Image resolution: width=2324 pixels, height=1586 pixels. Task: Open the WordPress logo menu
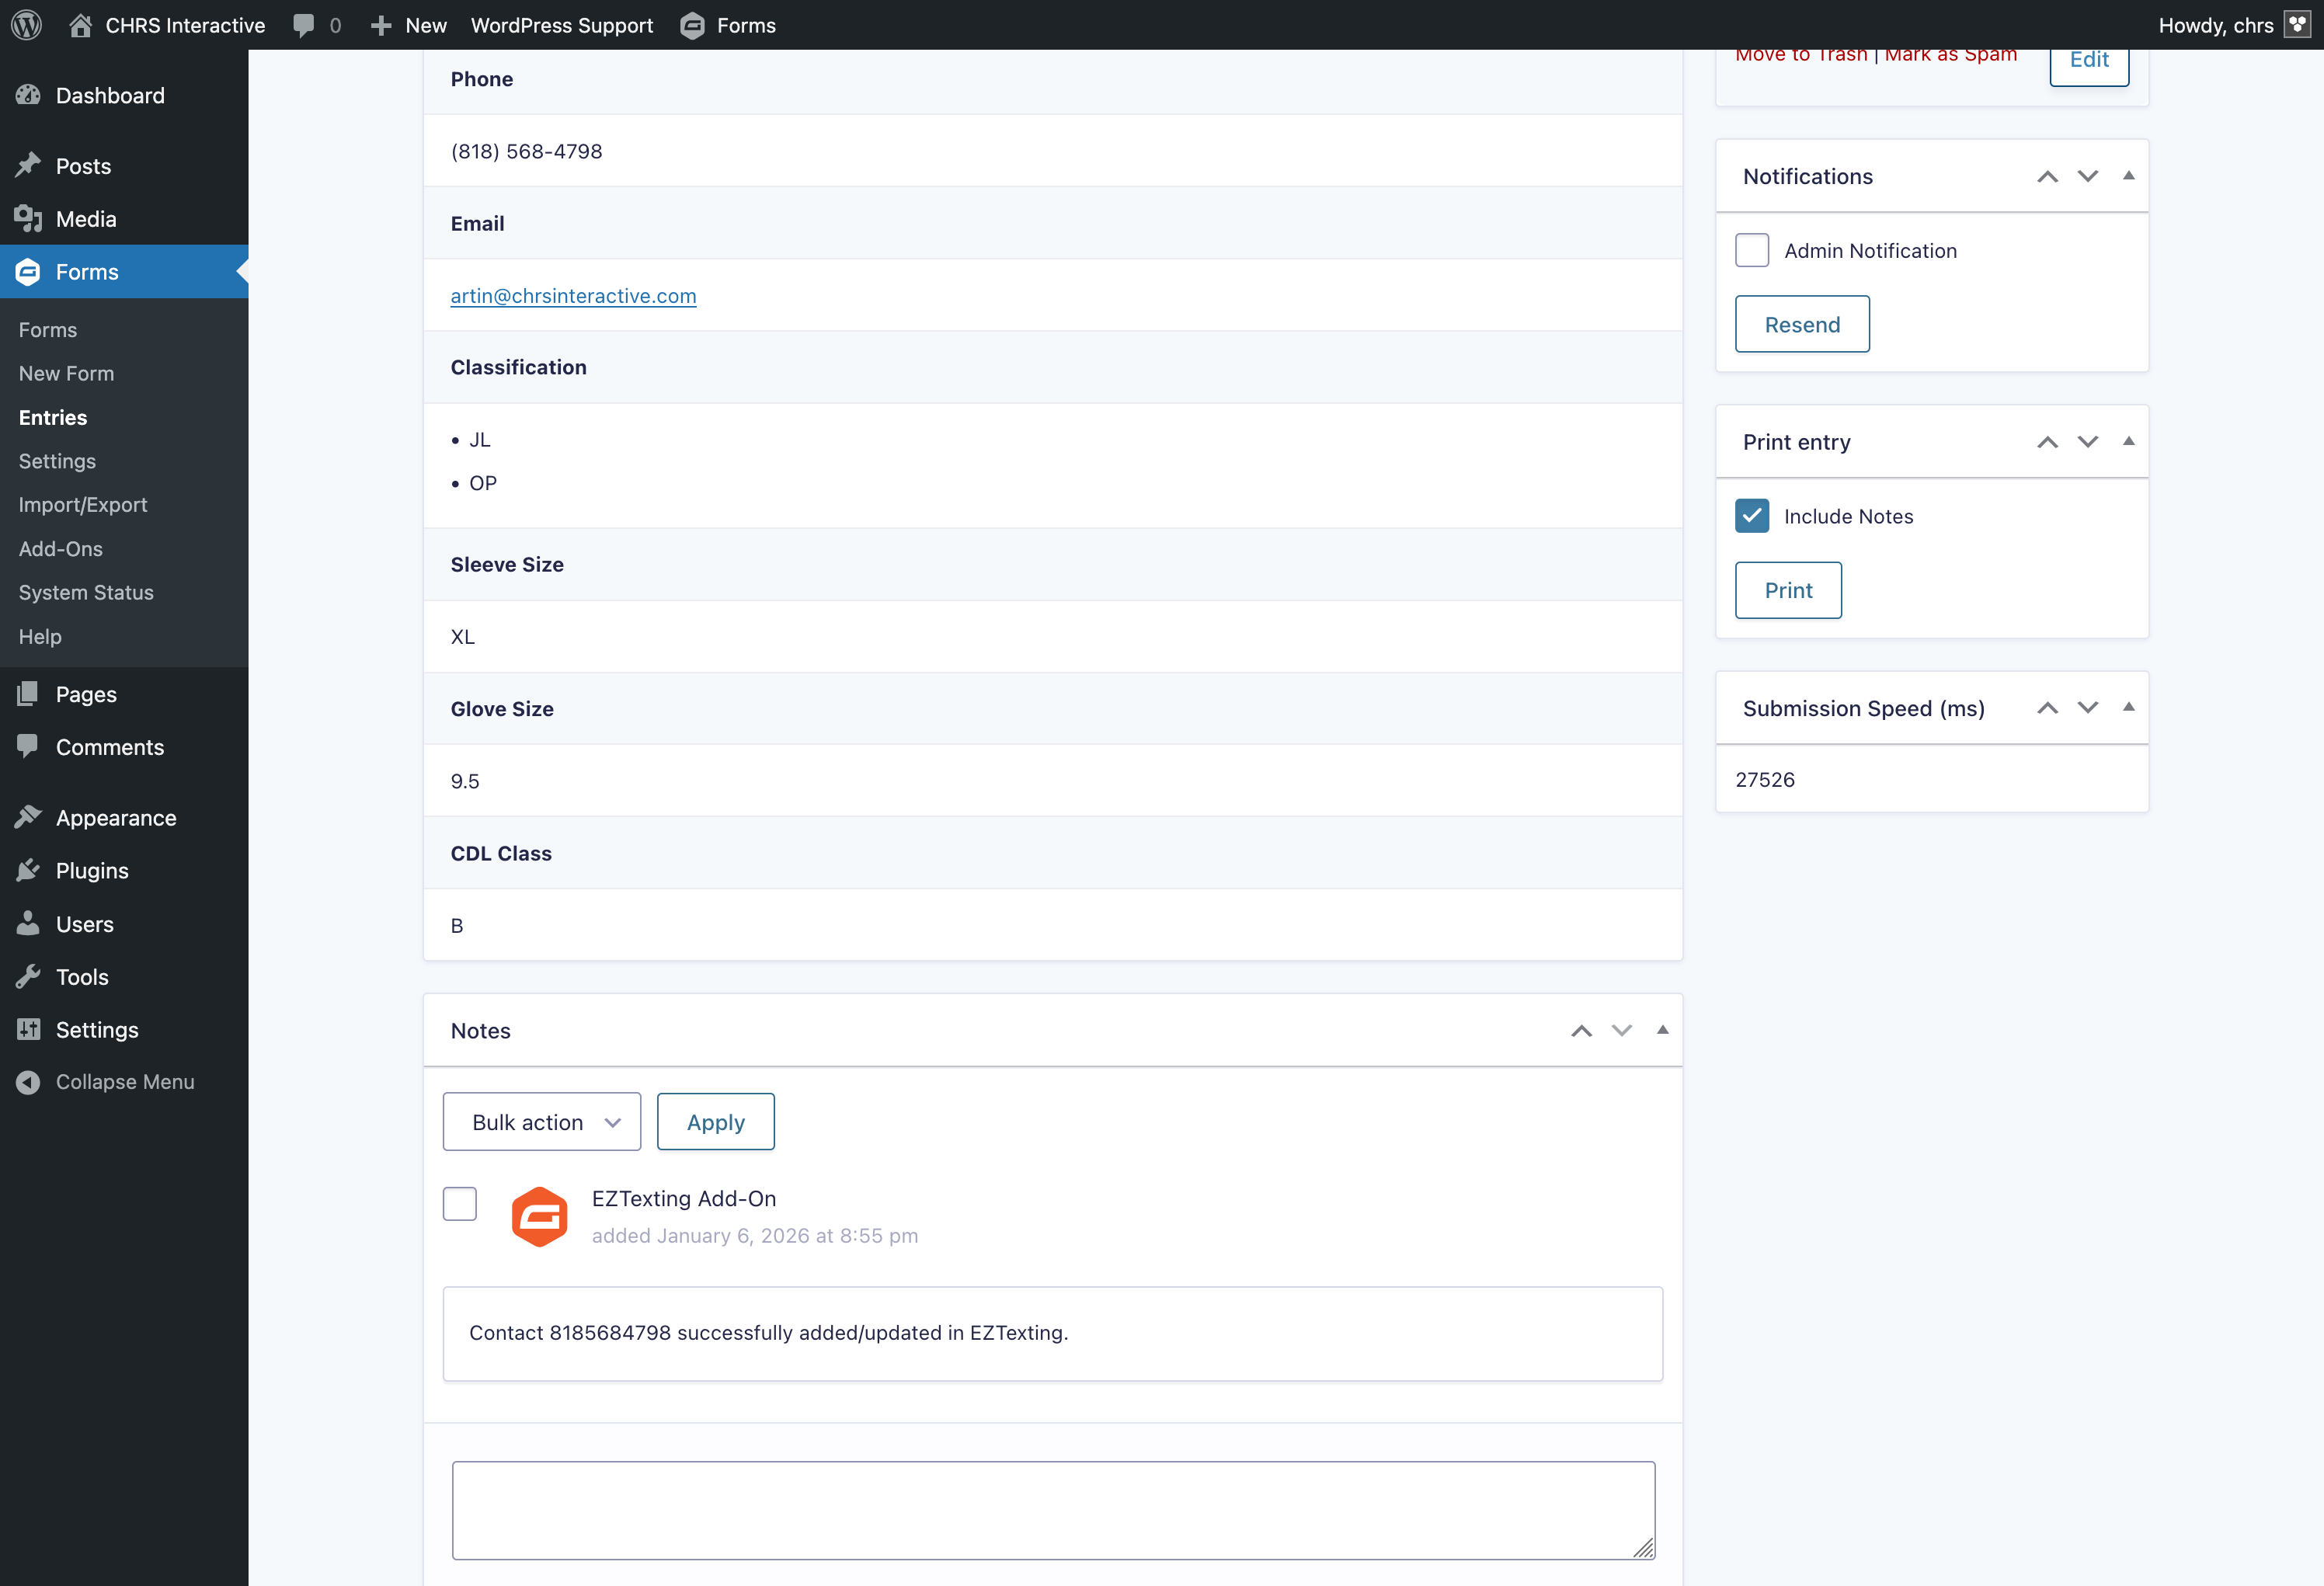(26, 25)
